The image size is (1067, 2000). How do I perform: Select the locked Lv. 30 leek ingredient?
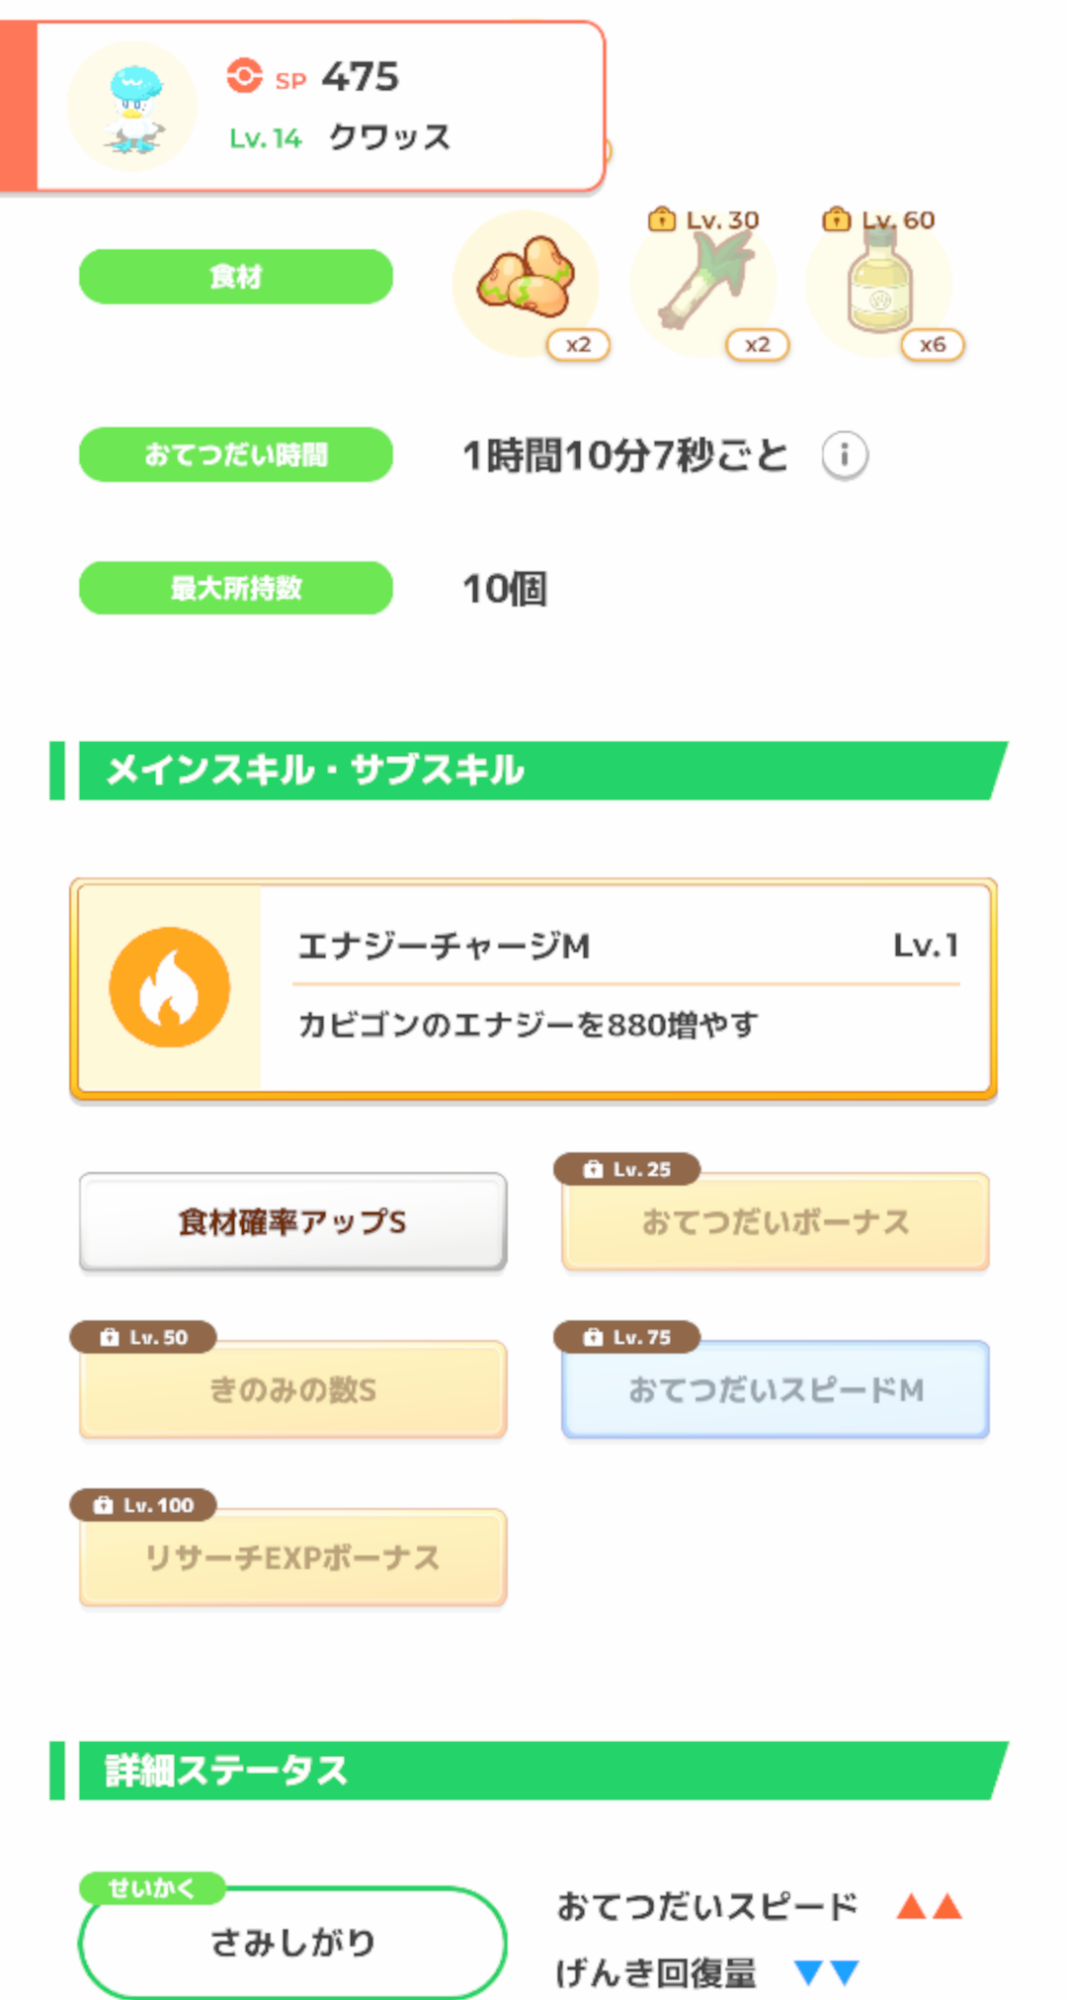(703, 283)
